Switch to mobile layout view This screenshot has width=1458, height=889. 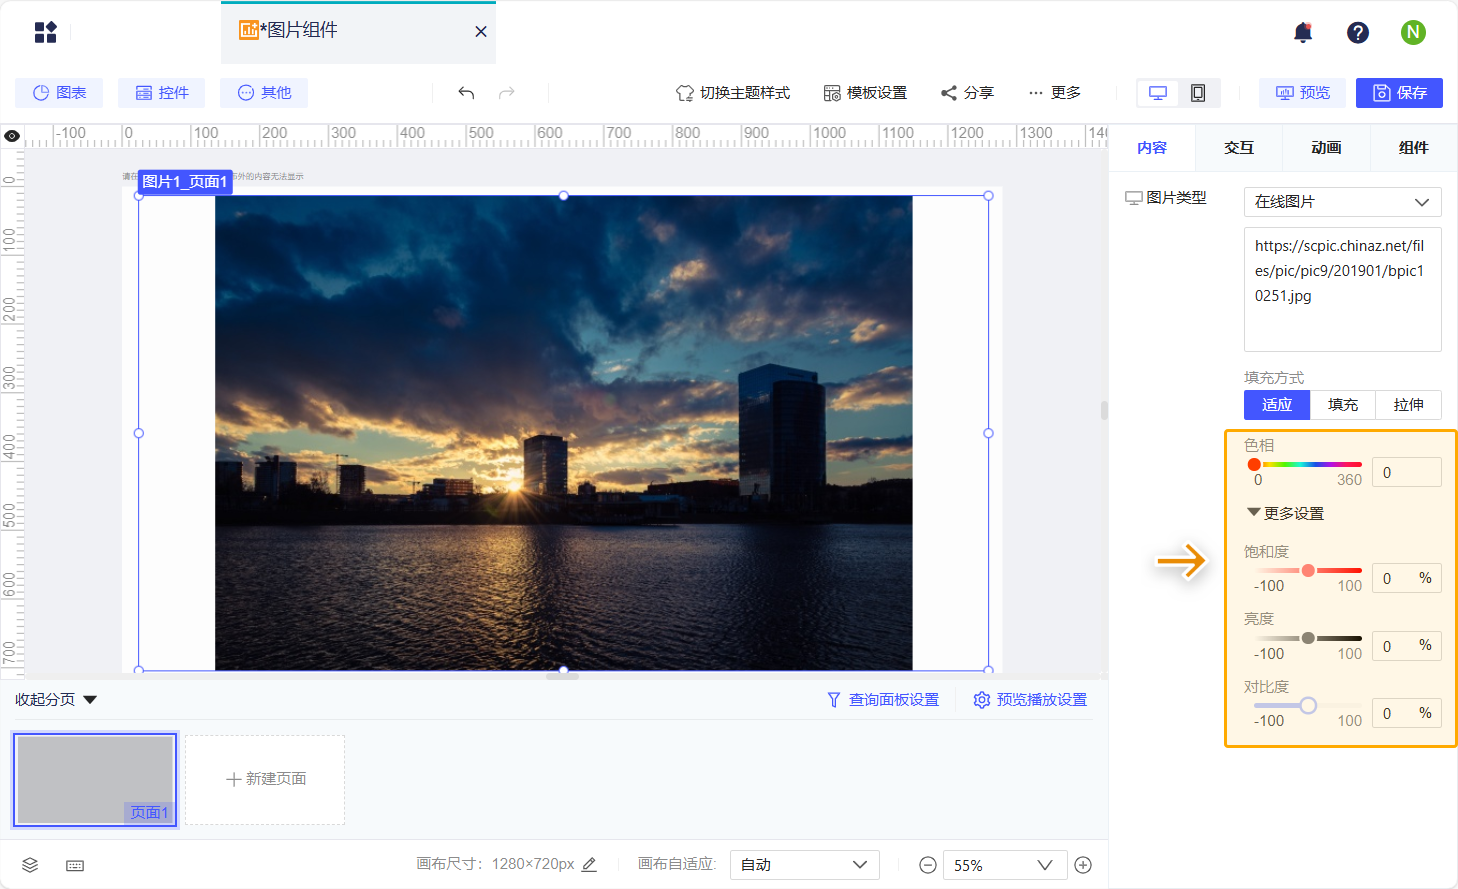click(1198, 93)
